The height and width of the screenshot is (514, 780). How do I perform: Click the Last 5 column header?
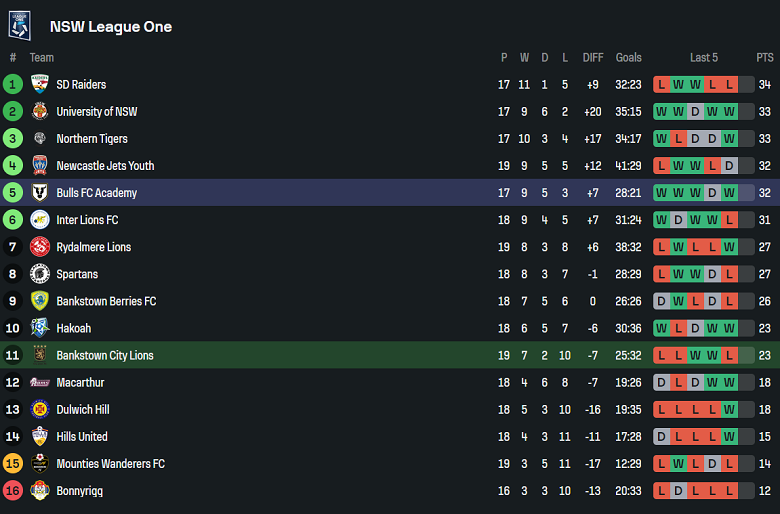pyautogui.click(x=704, y=58)
